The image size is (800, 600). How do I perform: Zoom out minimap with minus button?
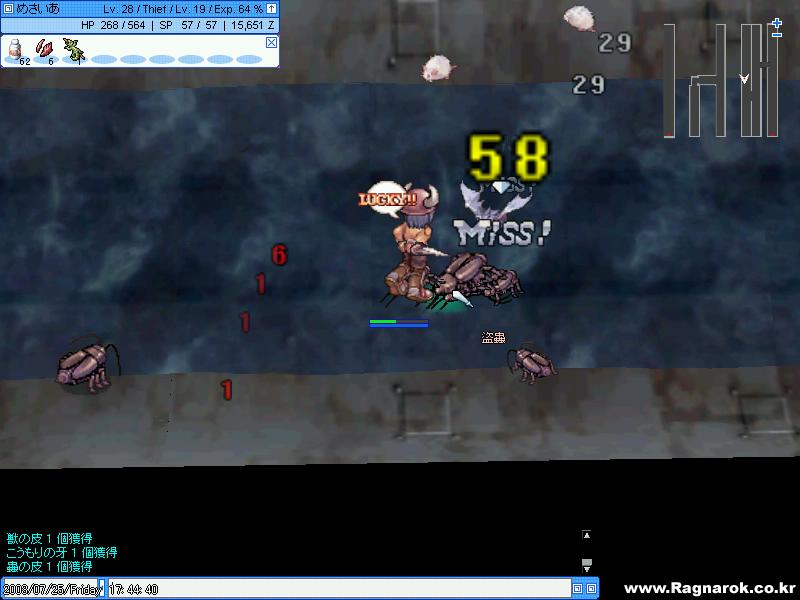[x=777, y=35]
